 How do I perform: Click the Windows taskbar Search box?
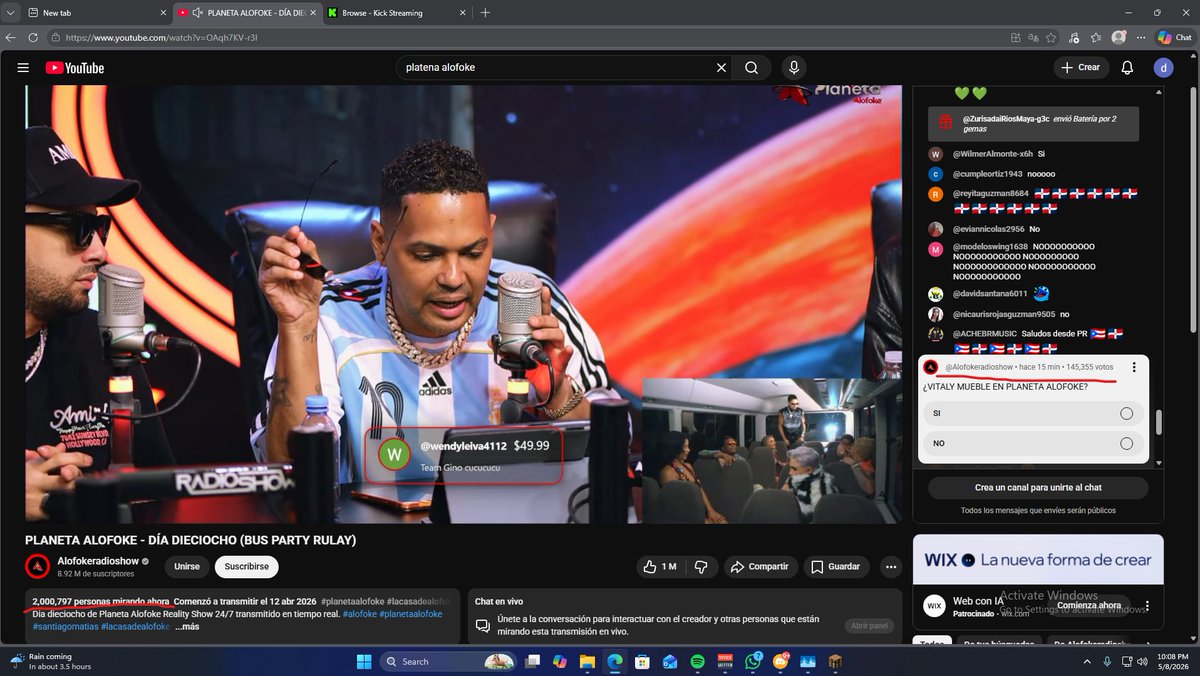(x=447, y=661)
